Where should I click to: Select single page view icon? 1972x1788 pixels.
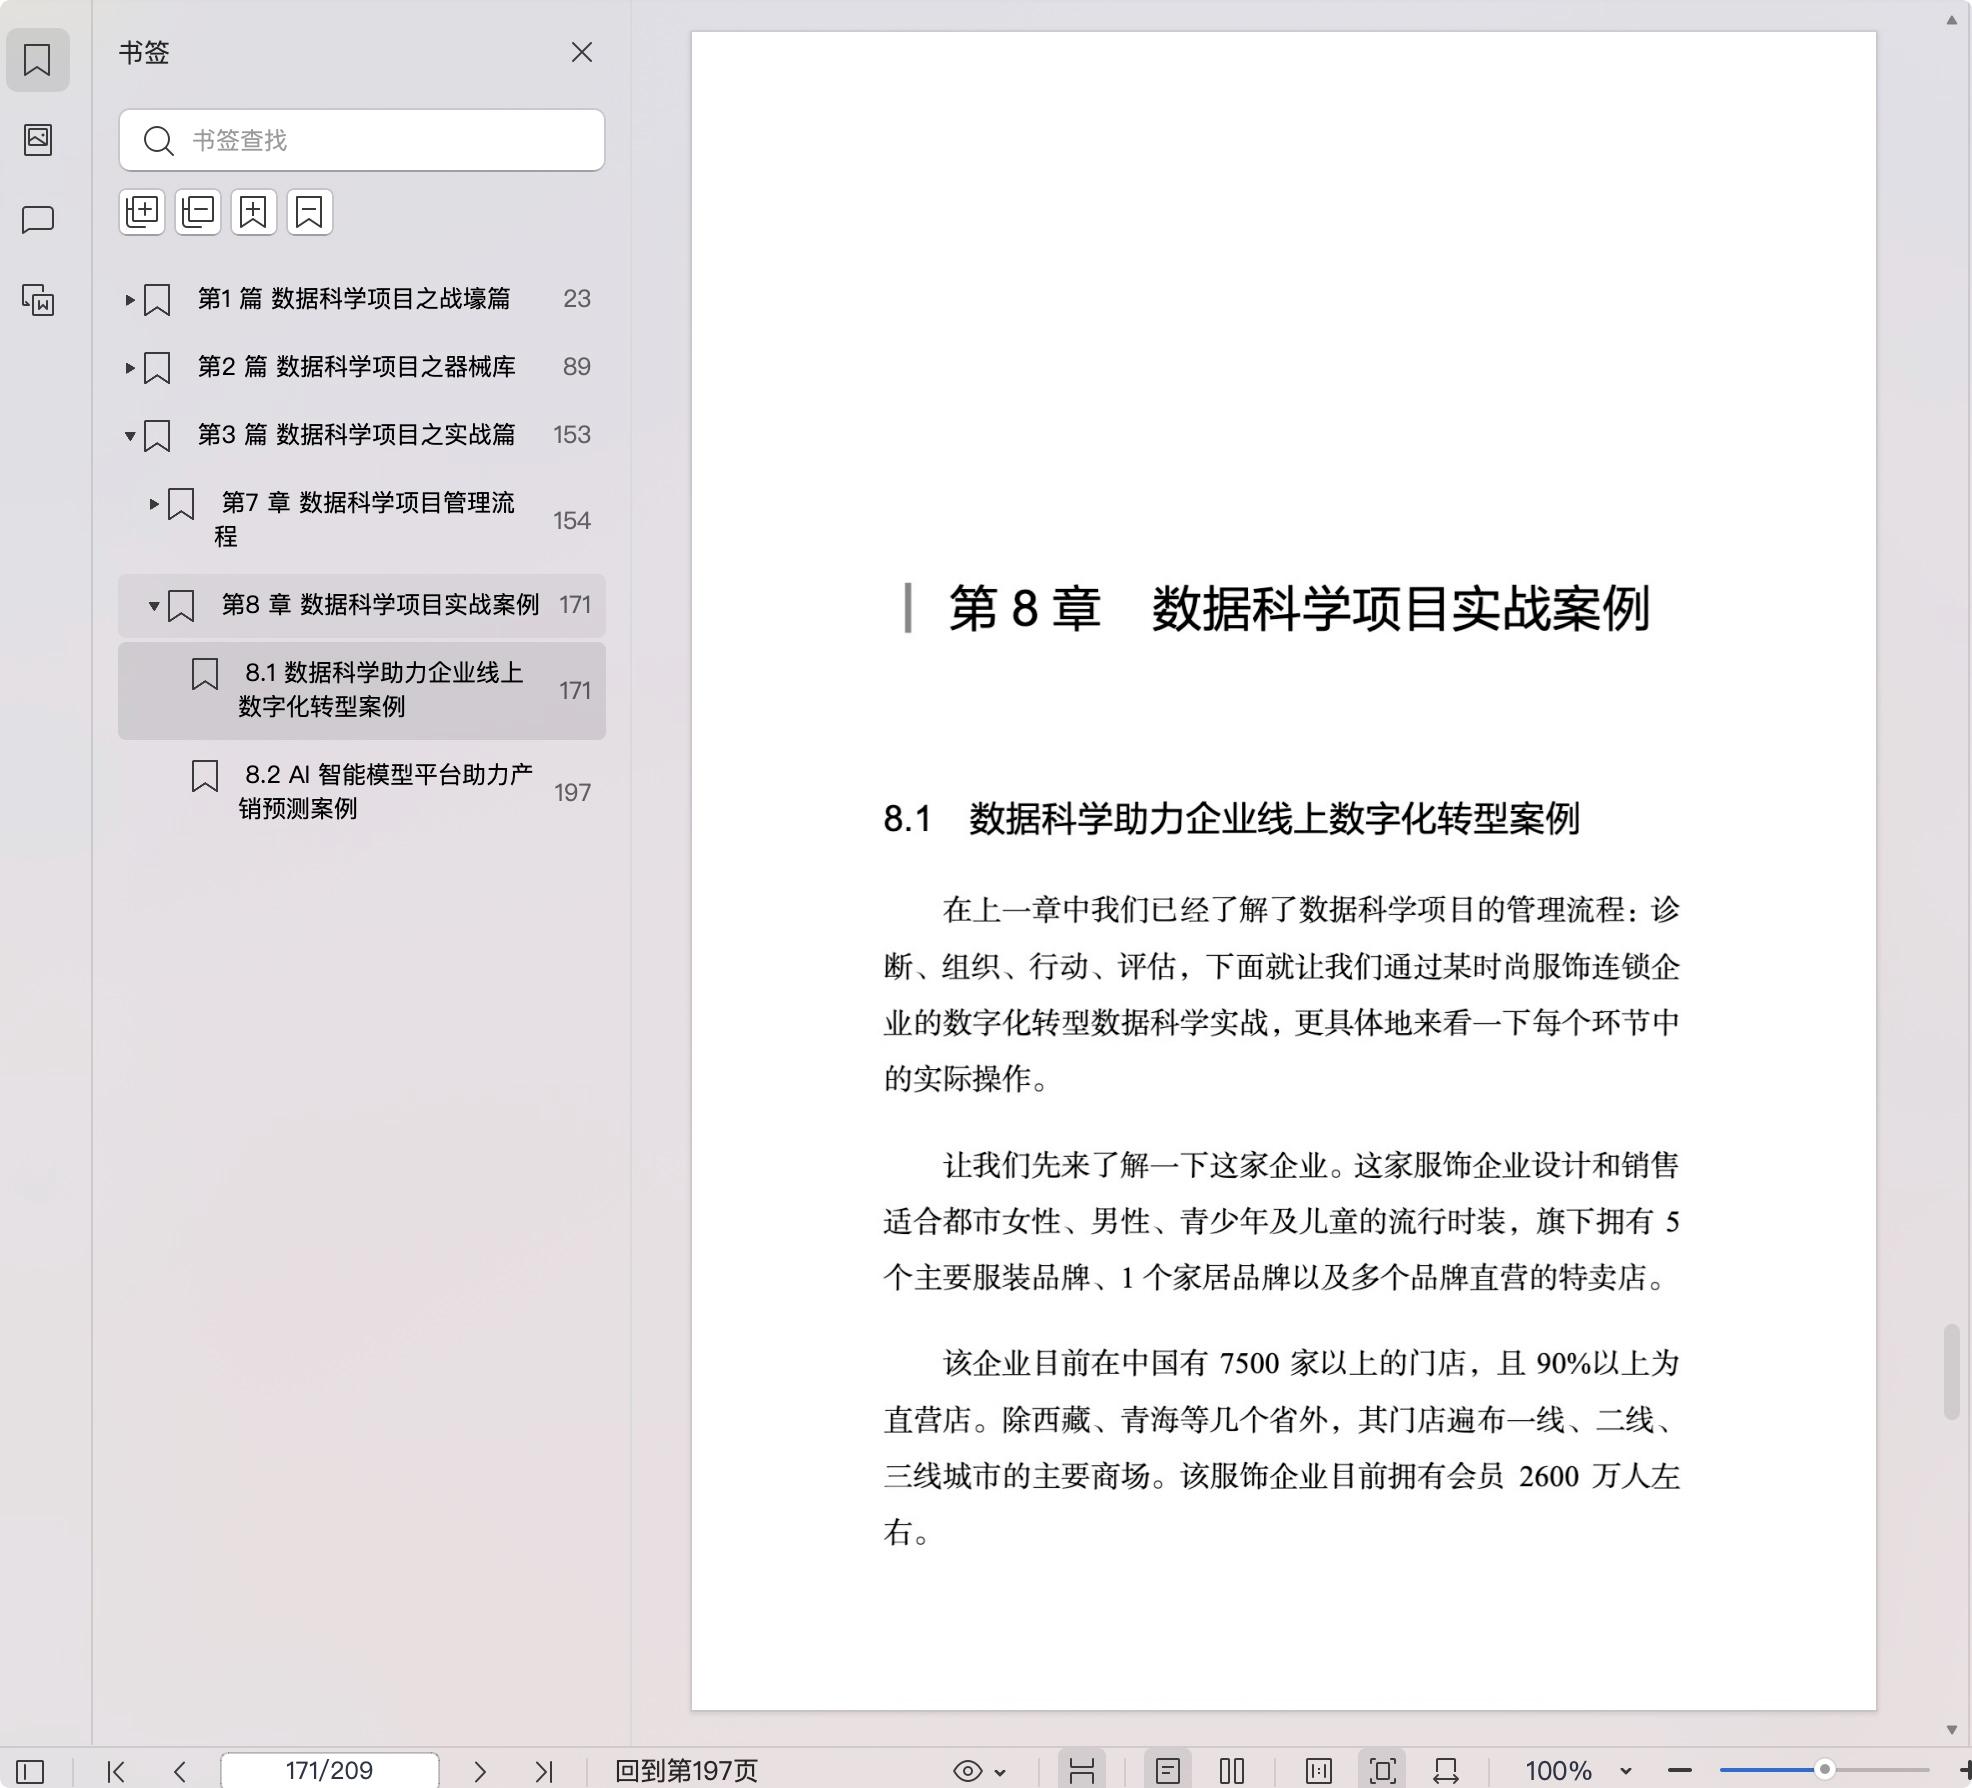(x=1168, y=1771)
